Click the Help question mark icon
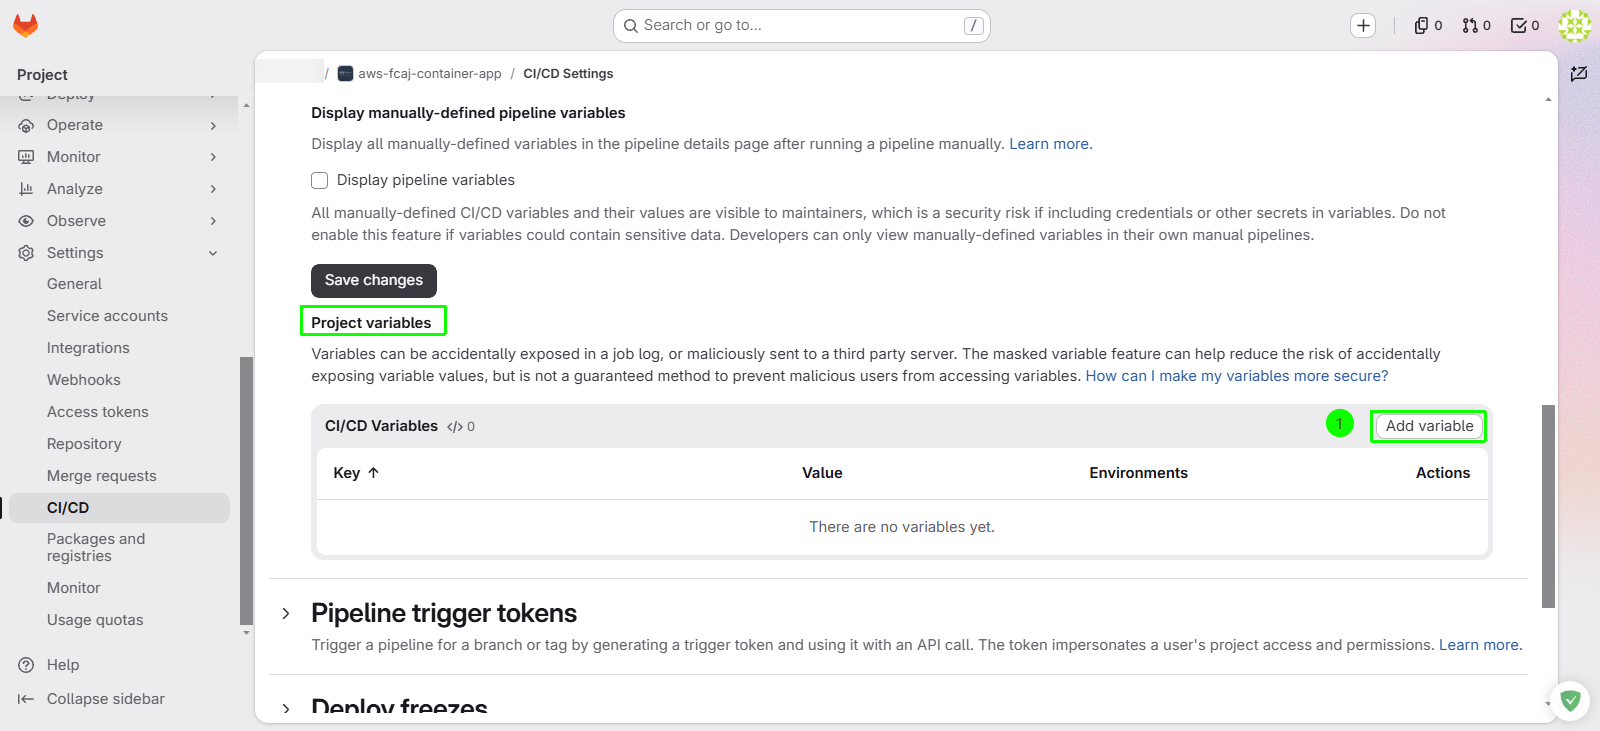1600x731 pixels. click(x=26, y=665)
